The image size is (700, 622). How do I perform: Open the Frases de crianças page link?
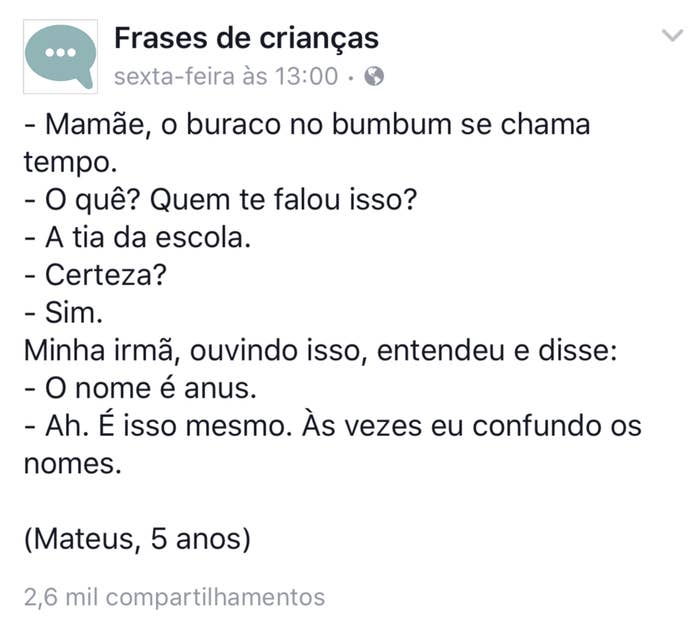pyautogui.click(x=246, y=39)
